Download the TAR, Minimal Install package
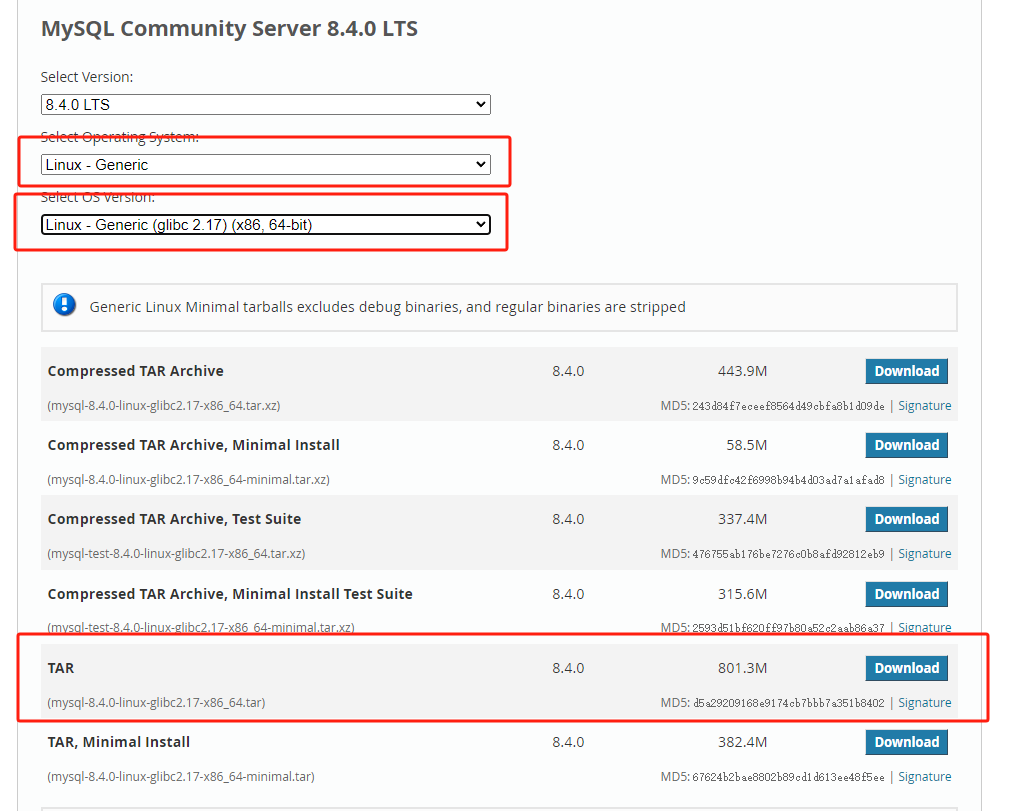The image size is (1013, 811). tap(906, 742)
